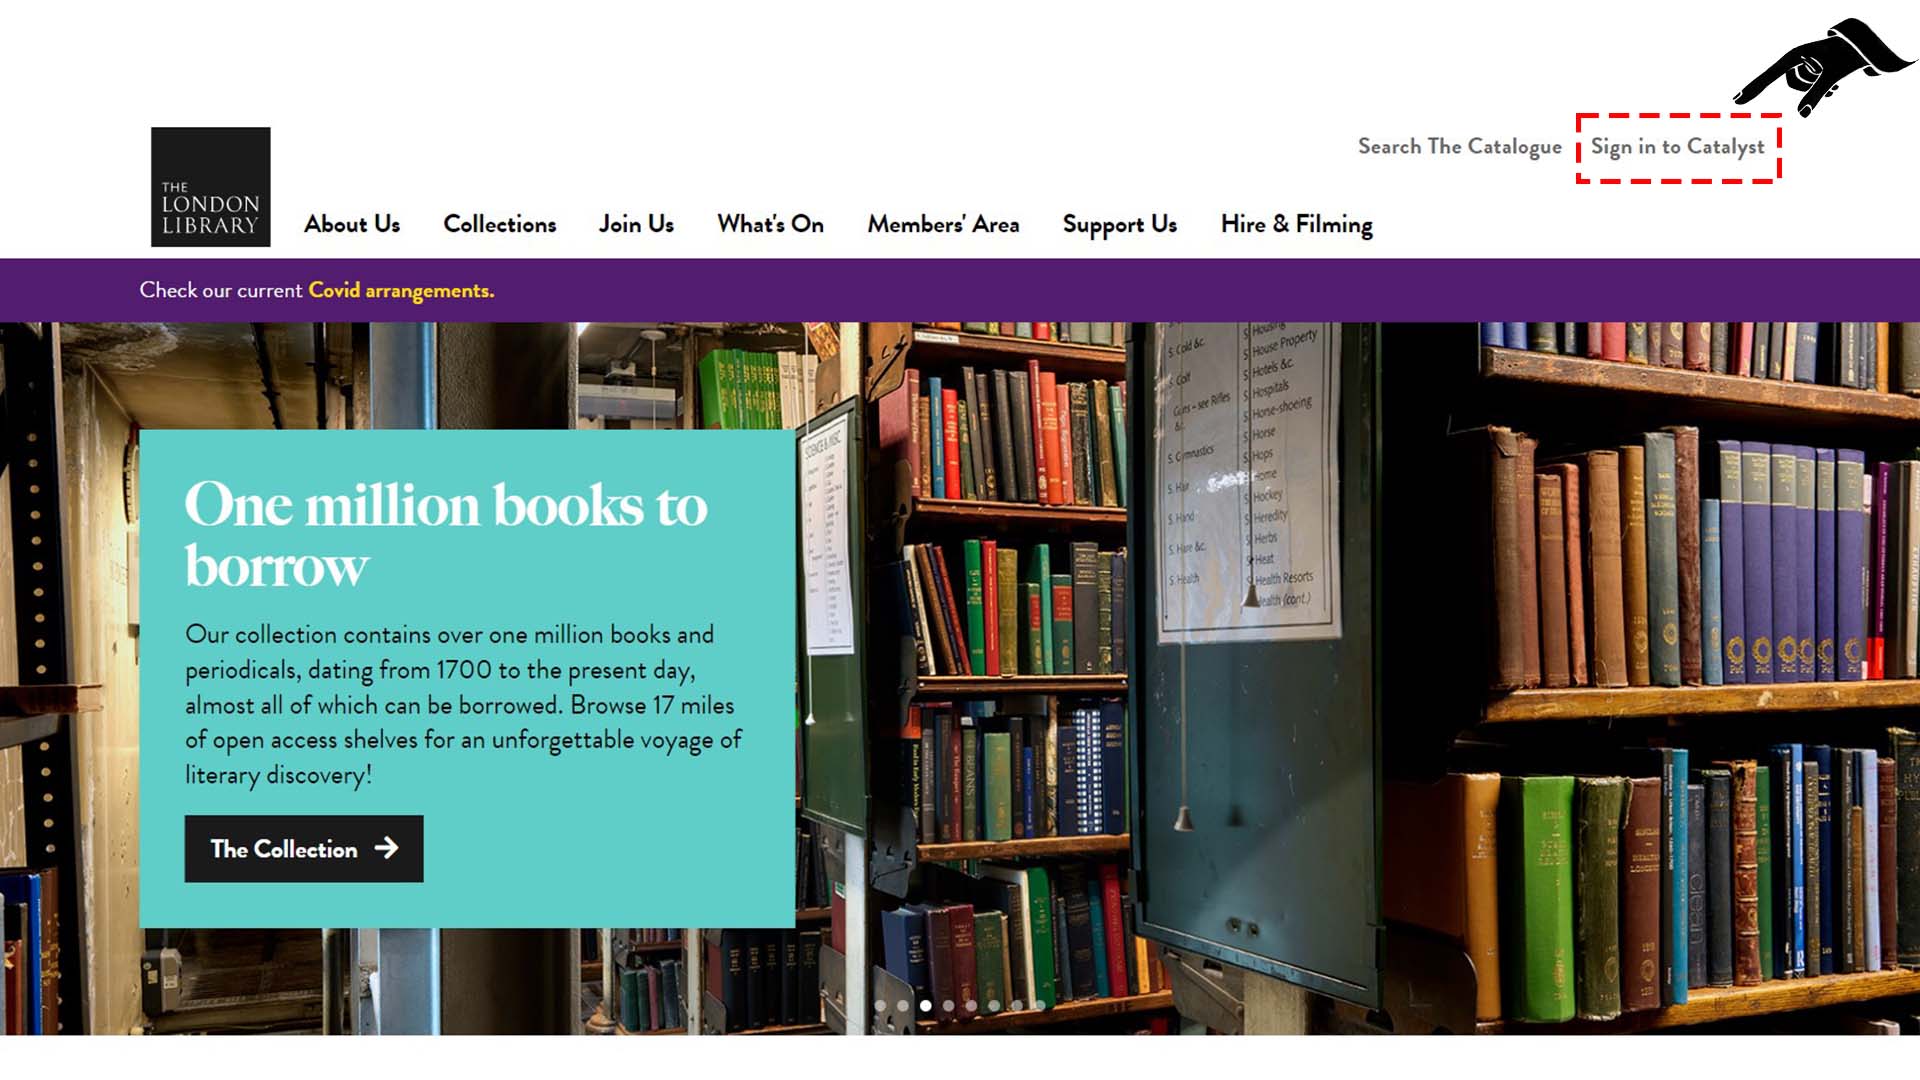Select the second carousel slide dot
The height and width of the screenshot is (1080, 1920).
903,1006
